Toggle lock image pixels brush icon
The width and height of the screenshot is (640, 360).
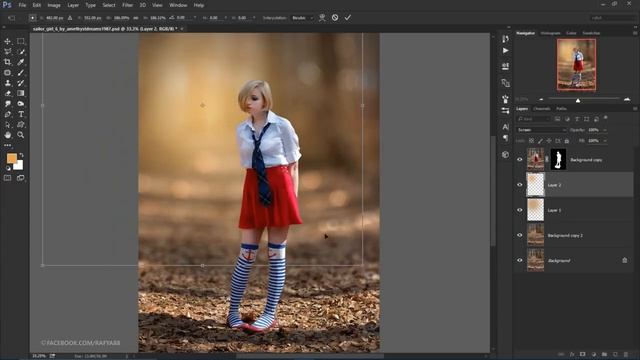tap(540, 141)
